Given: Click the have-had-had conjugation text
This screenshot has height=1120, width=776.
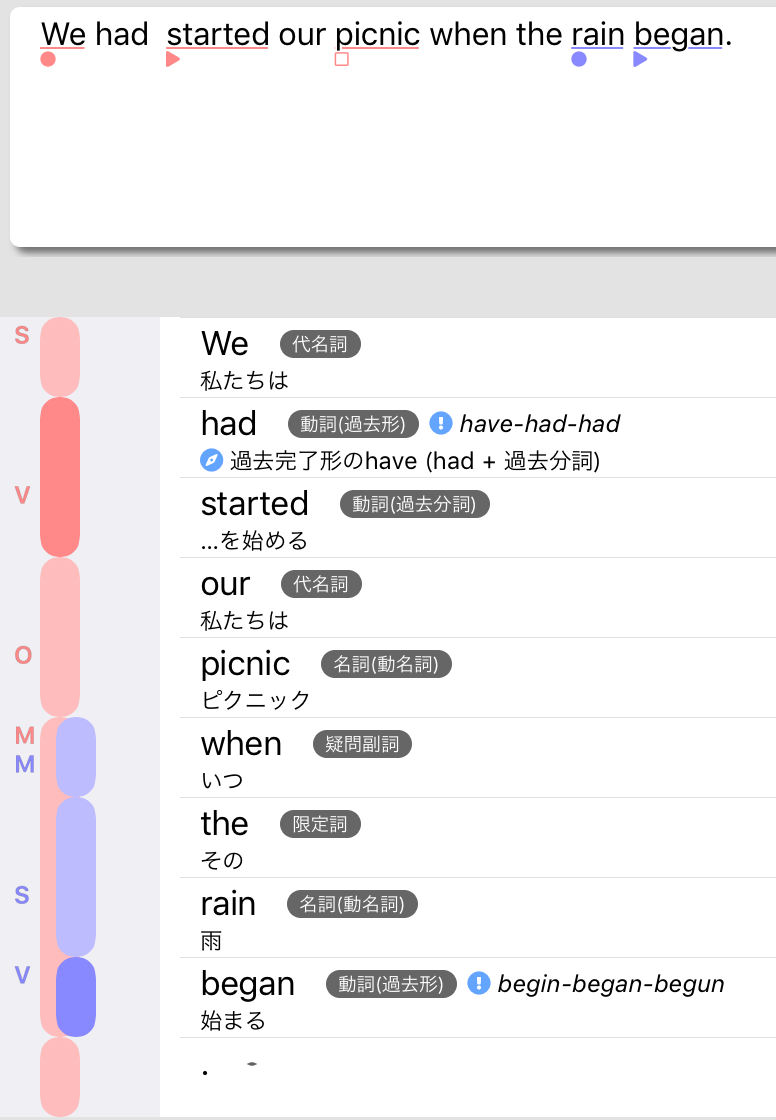Looking at the screenshot, I should pos(539,424).
